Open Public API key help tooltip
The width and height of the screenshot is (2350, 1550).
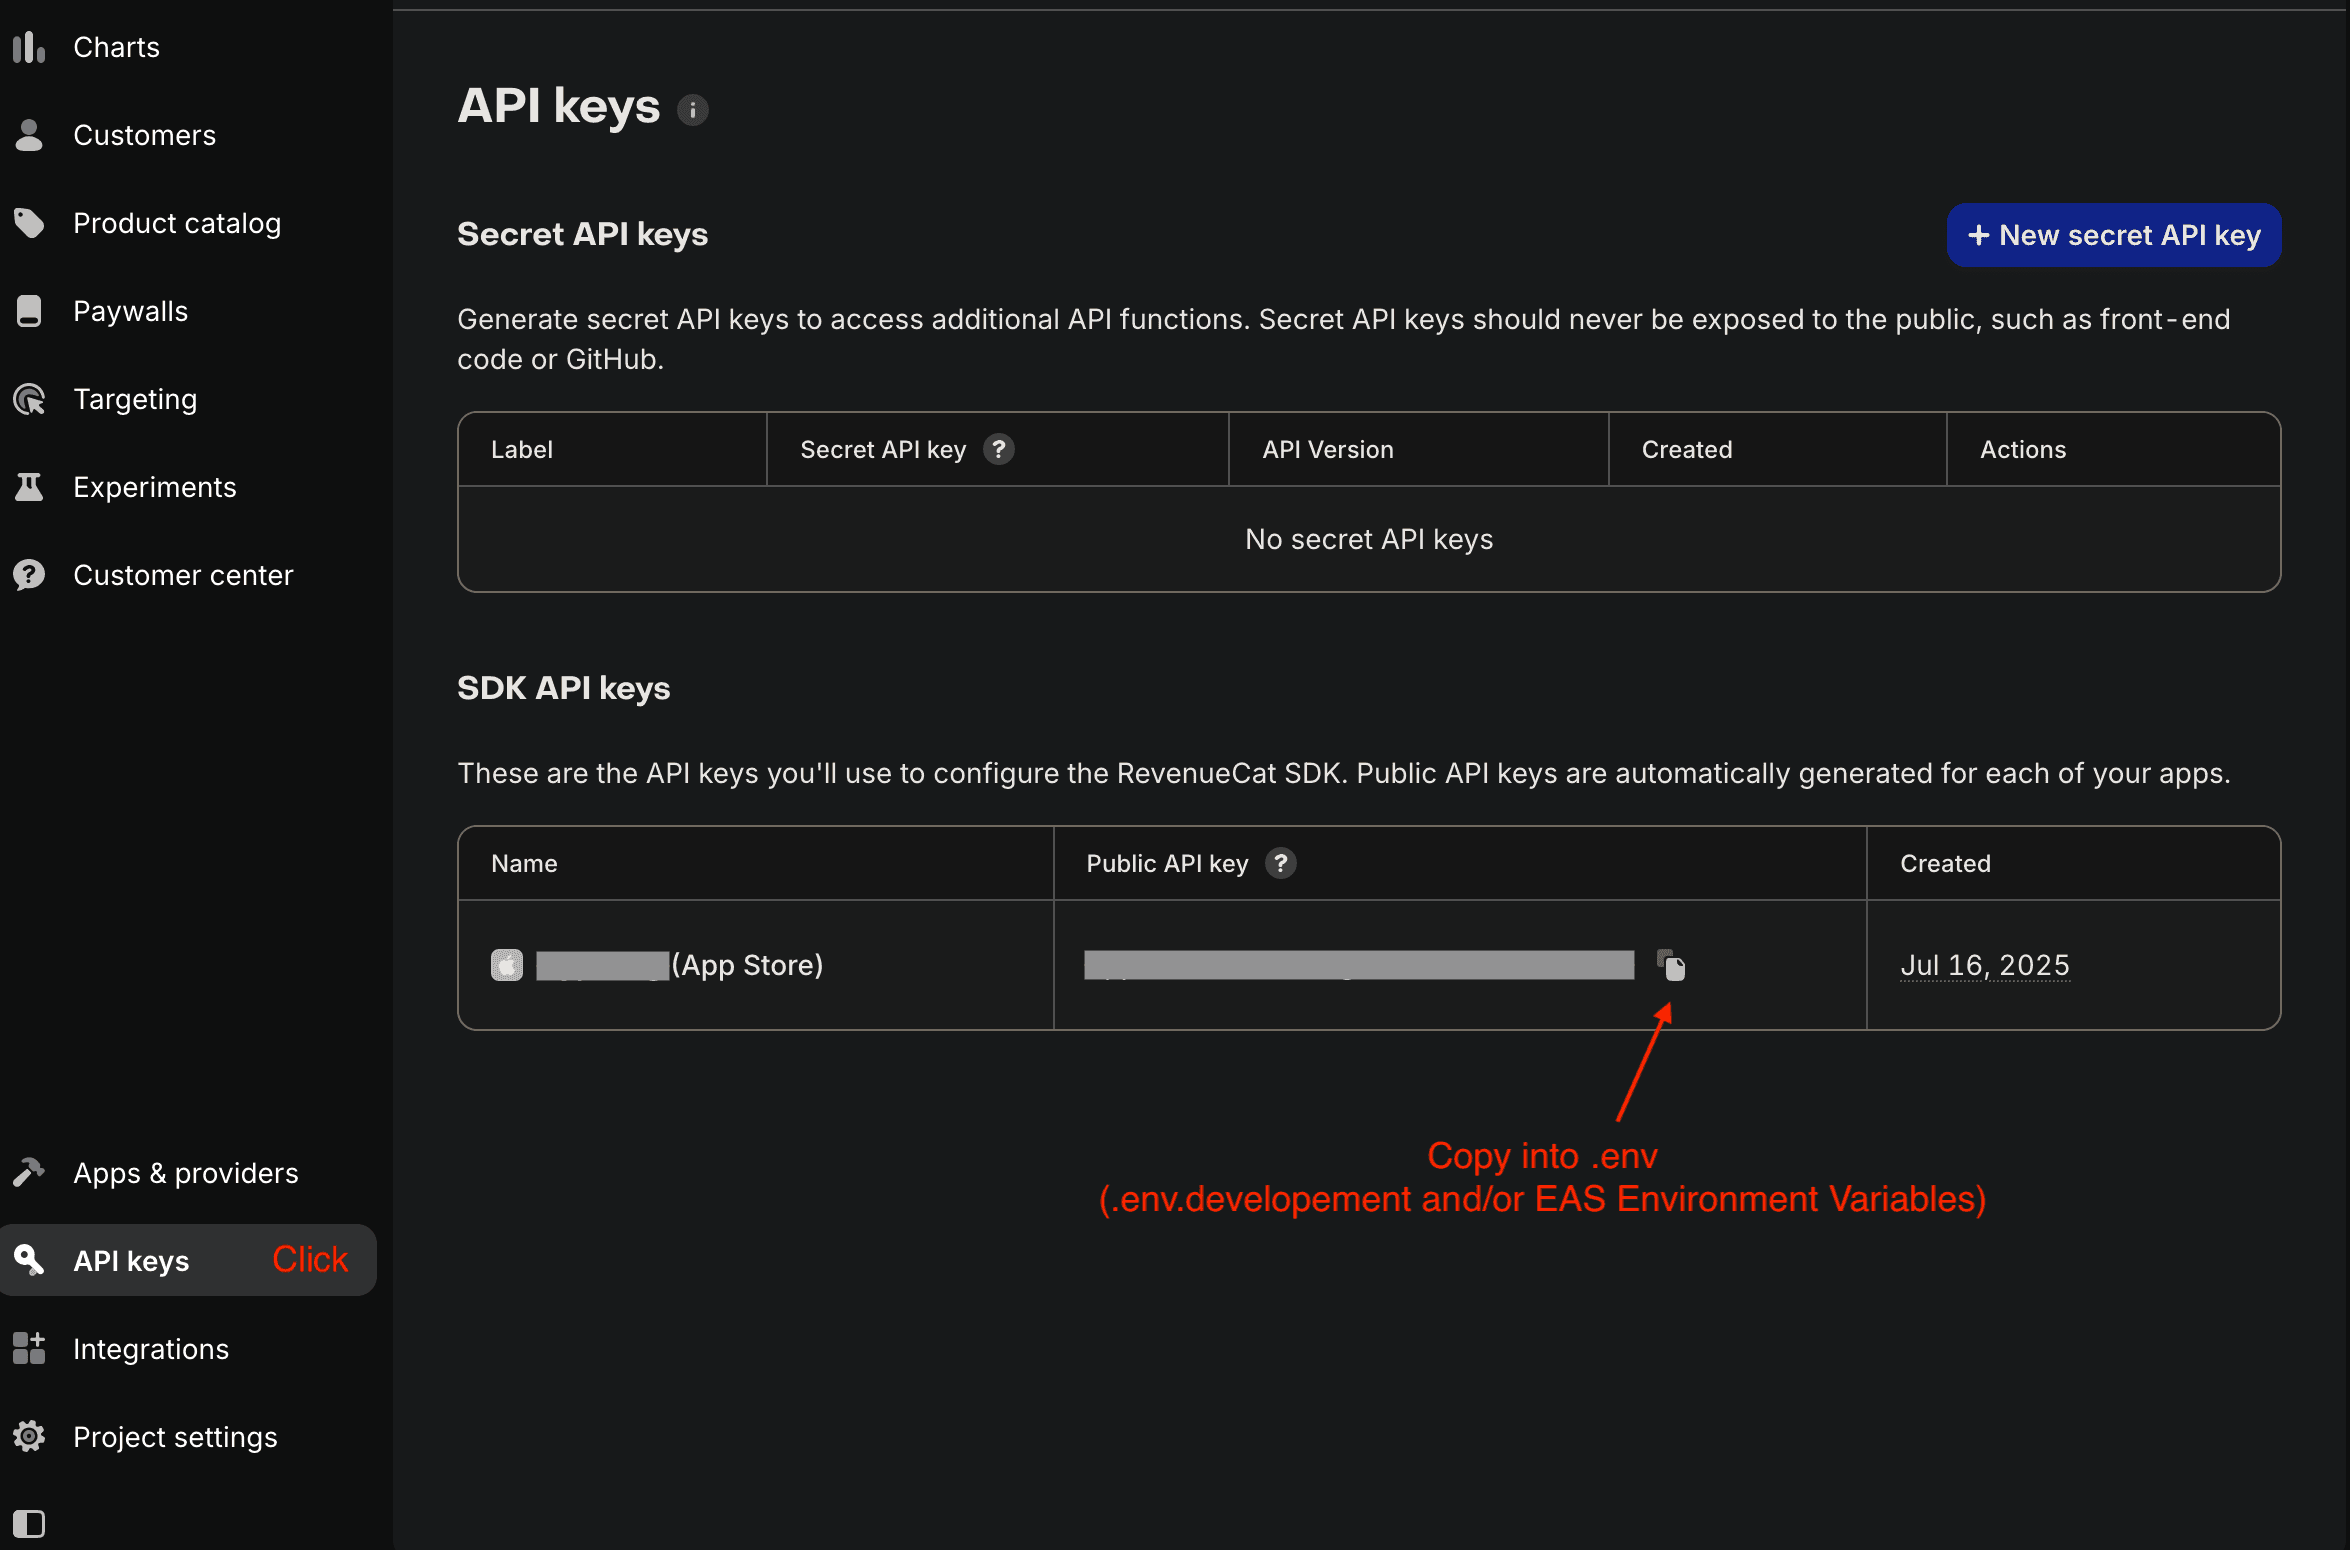pos(1281,863)
